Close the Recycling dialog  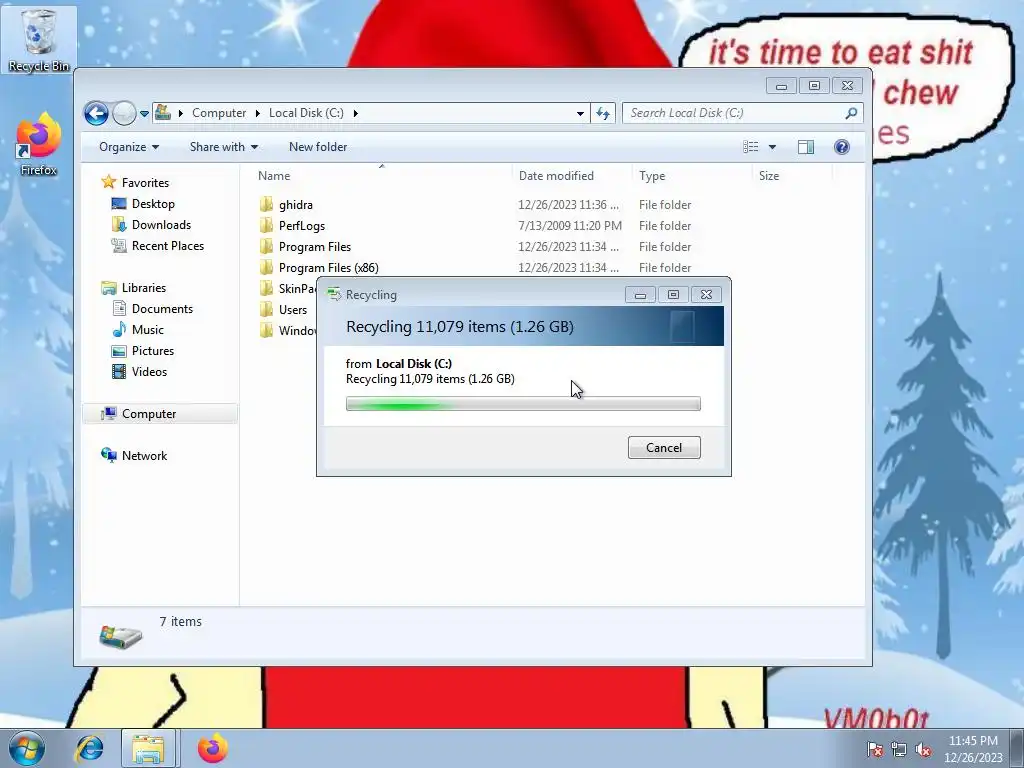click(707, 295)
